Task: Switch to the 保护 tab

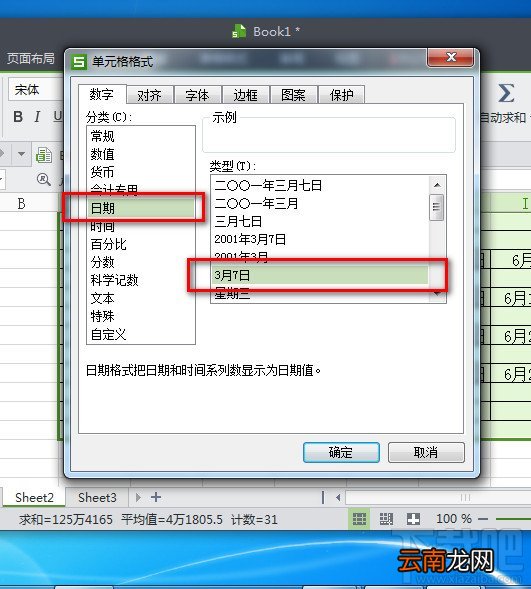Action: pyautogui.click(x=341, y=95)
